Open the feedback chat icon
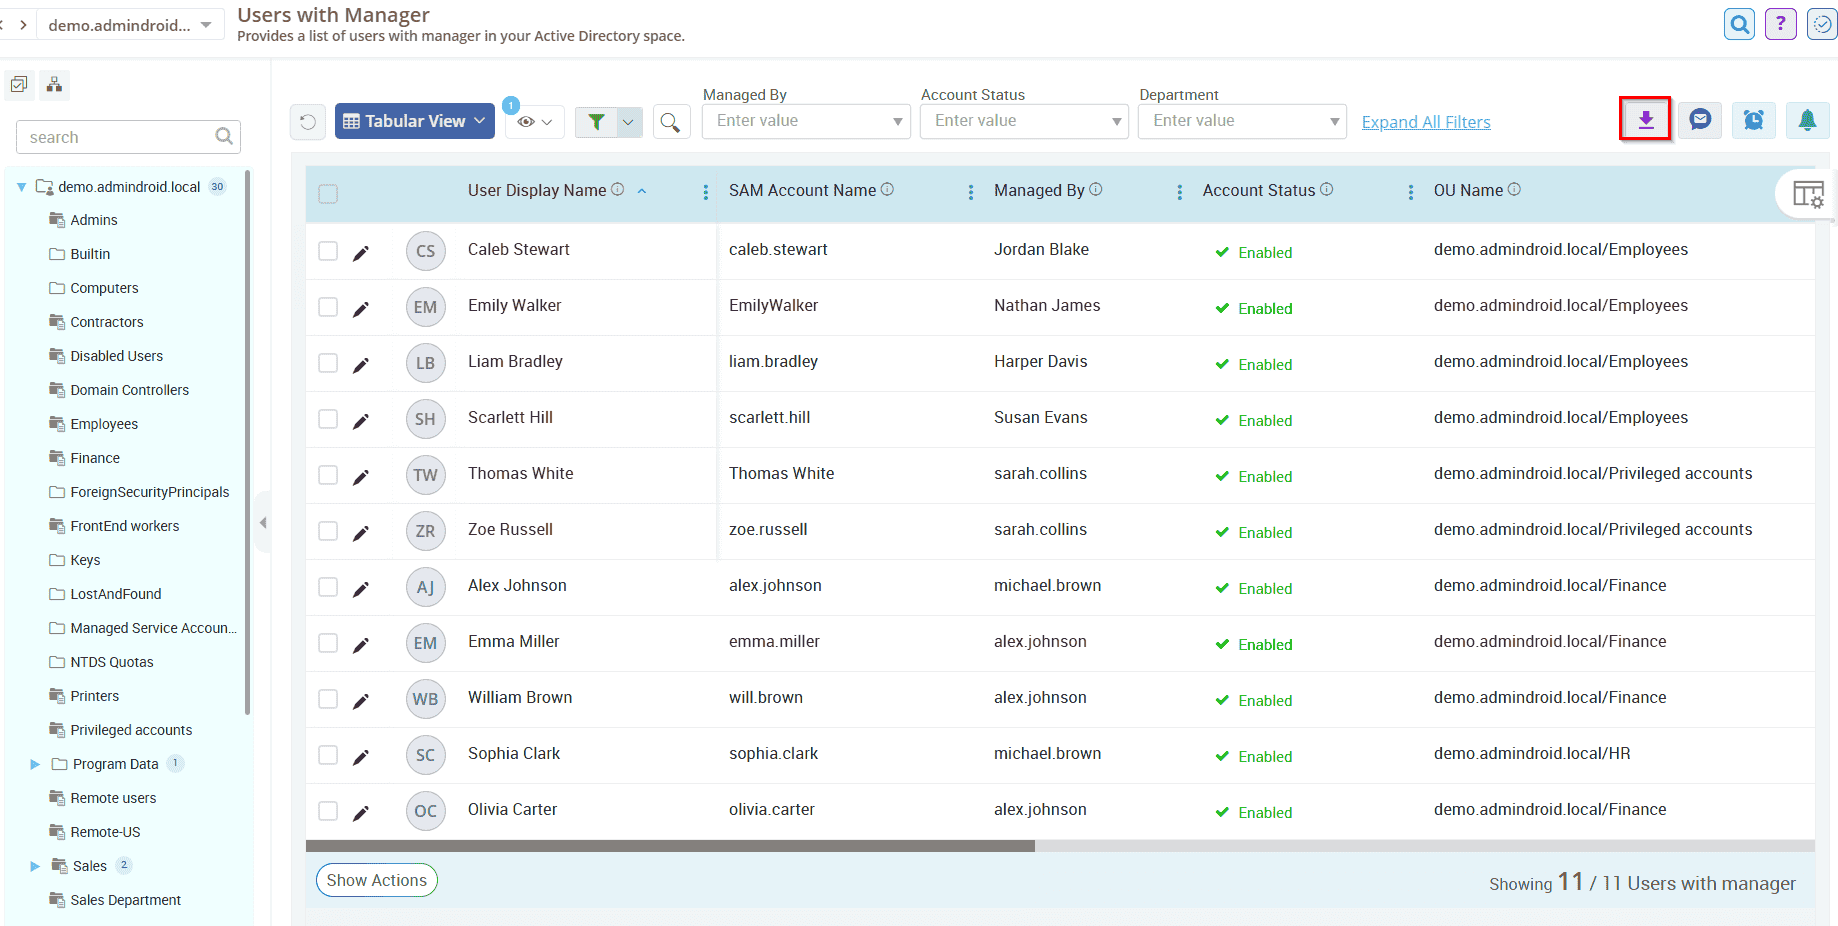 click(1699, 119)
